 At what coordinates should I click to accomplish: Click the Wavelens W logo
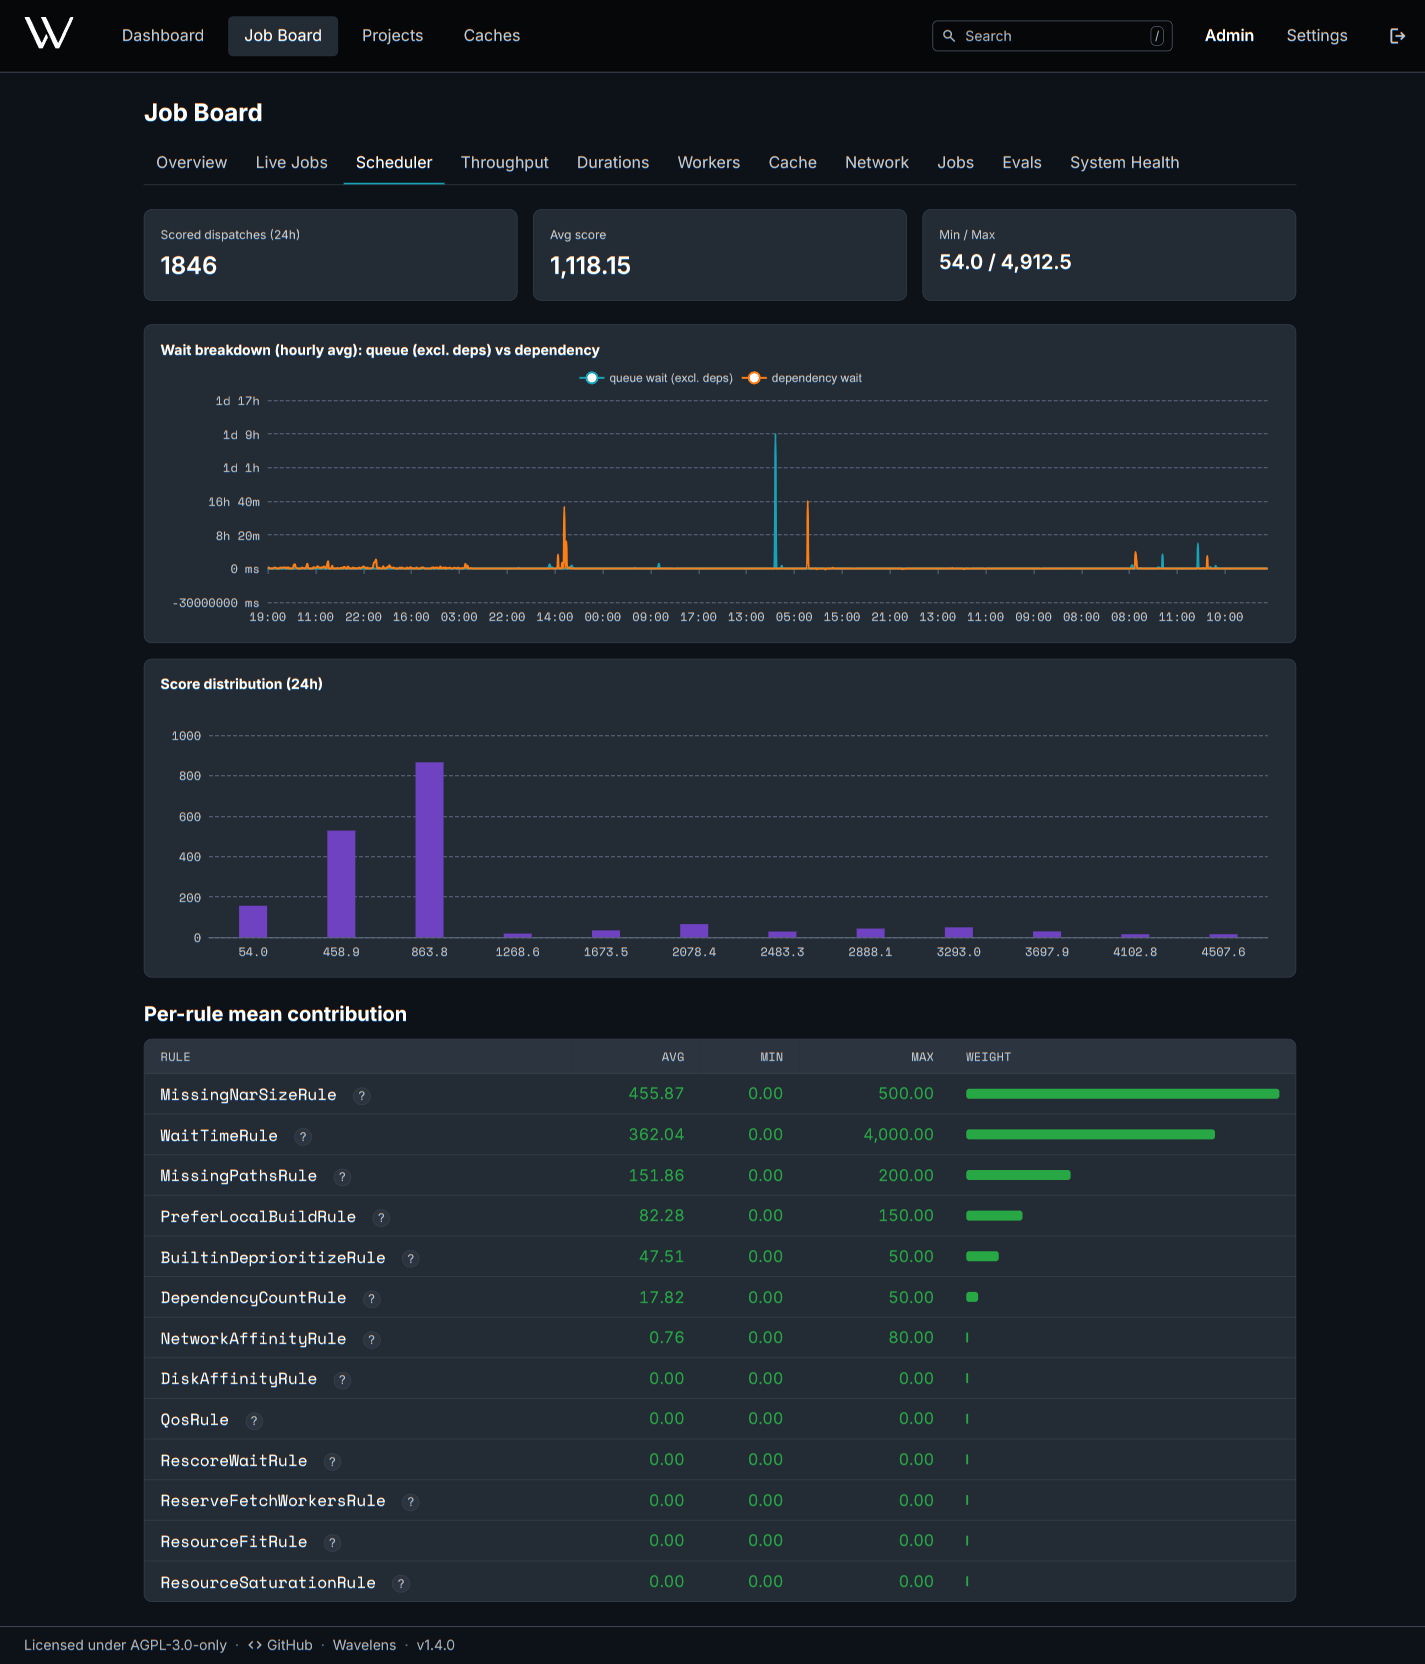pyautogui.click(x=49, y=34)
